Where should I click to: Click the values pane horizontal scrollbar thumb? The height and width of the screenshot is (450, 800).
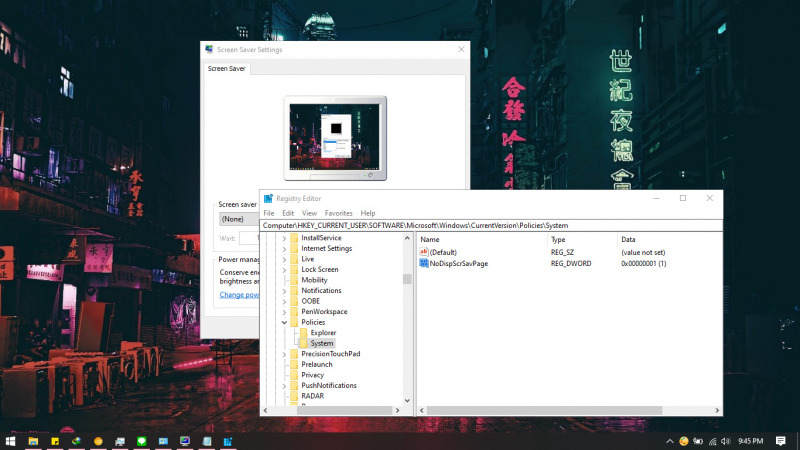(x=544, y=410)
